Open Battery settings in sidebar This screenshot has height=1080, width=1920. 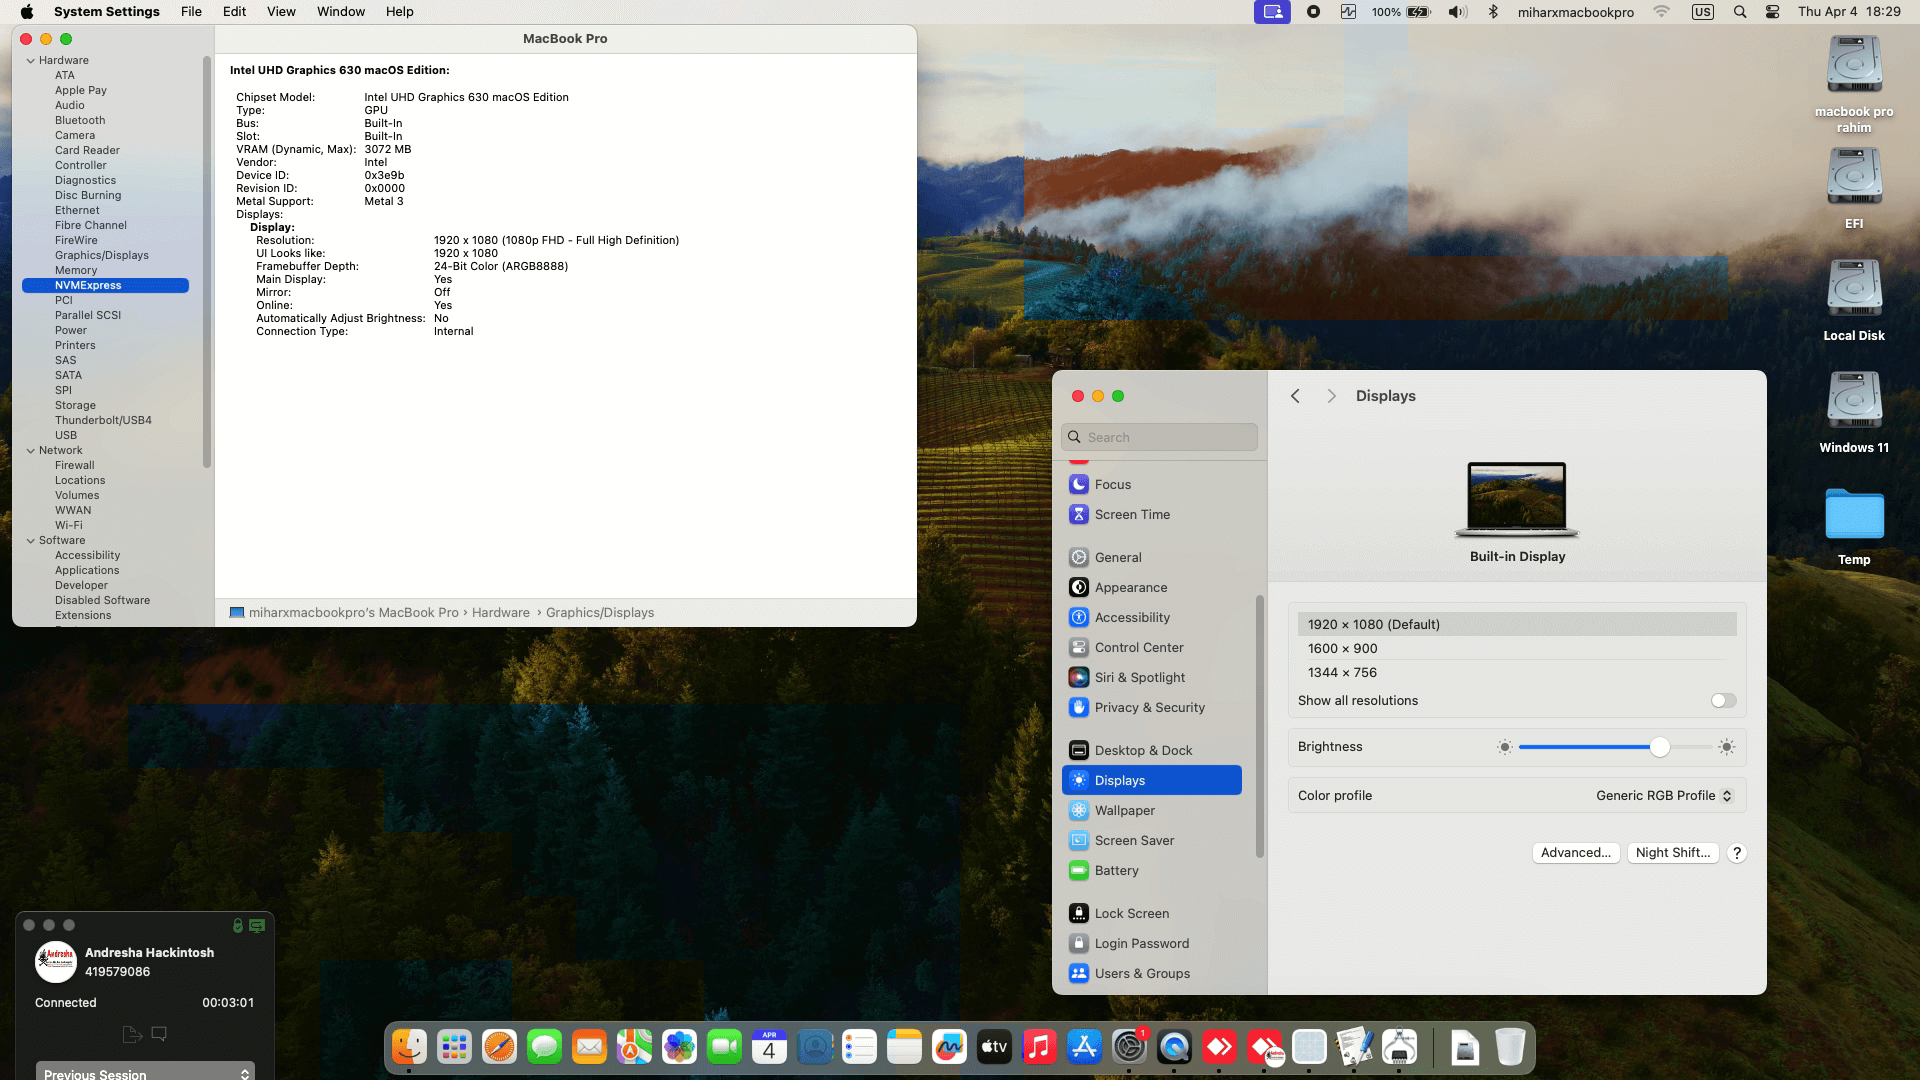pos(1116,870)
